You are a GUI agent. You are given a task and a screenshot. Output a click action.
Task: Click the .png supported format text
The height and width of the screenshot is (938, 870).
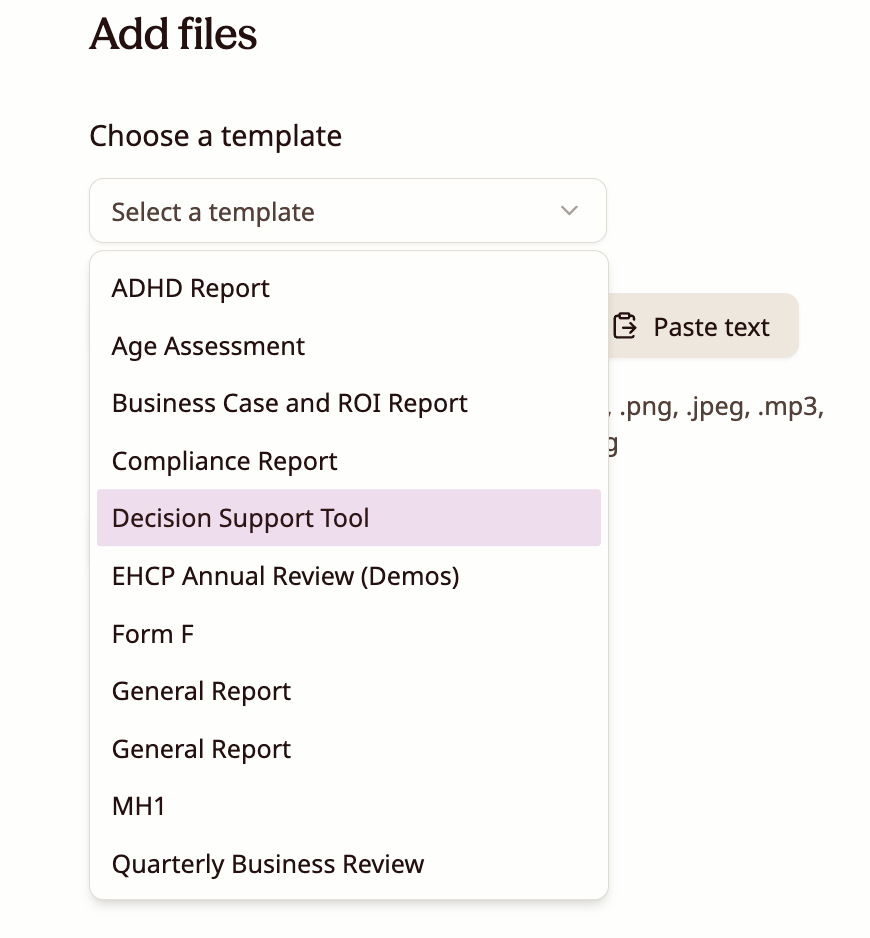(x=646, y=409)
